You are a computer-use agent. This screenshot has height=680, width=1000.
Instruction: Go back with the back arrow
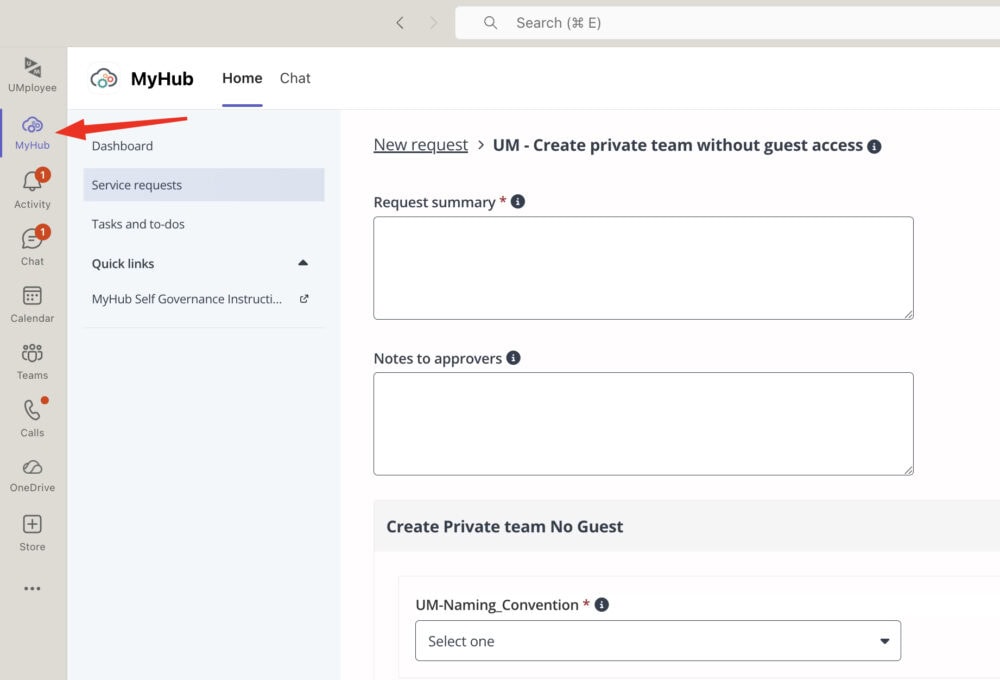tap(400, 23)
